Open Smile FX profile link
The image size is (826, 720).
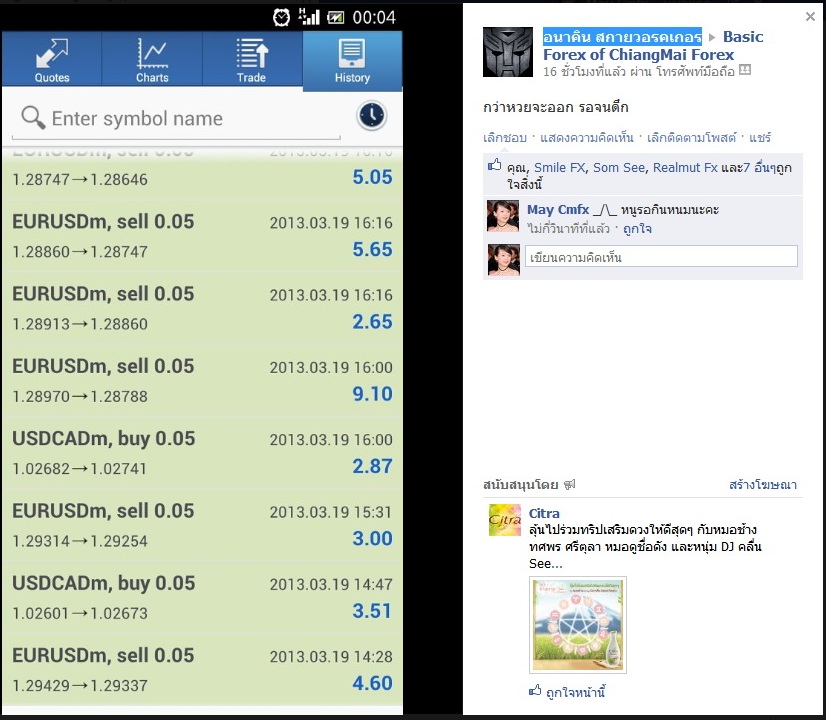click(559, 167)
